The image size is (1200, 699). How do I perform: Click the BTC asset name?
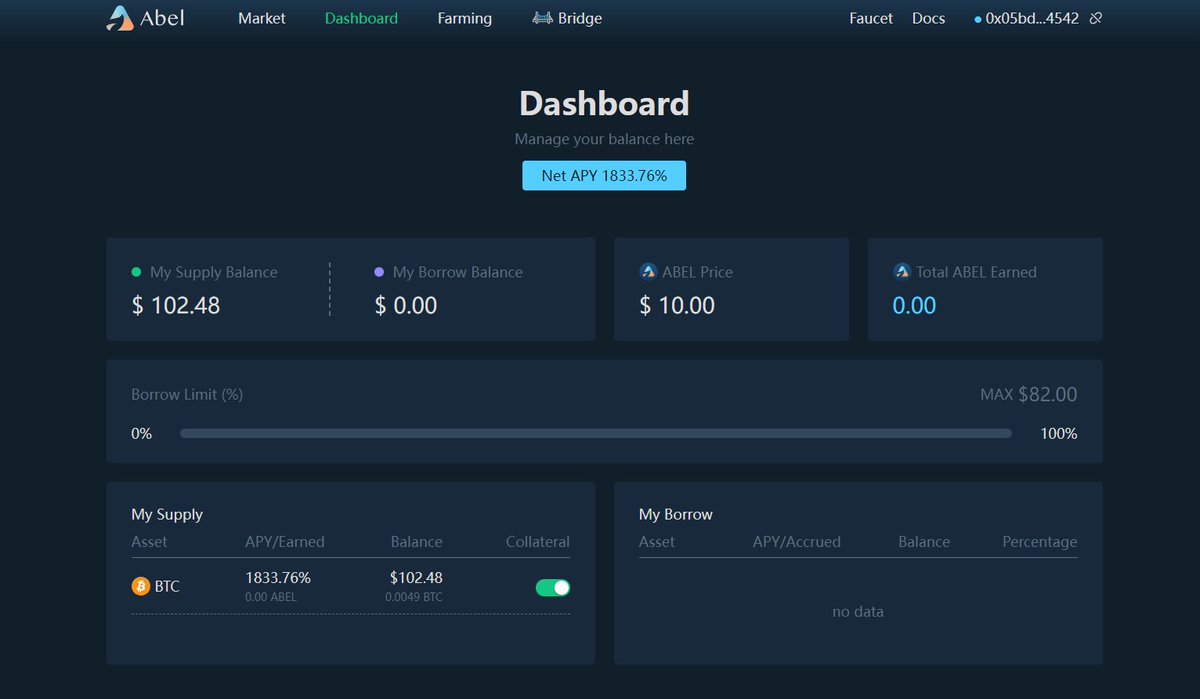coord(167,586)
